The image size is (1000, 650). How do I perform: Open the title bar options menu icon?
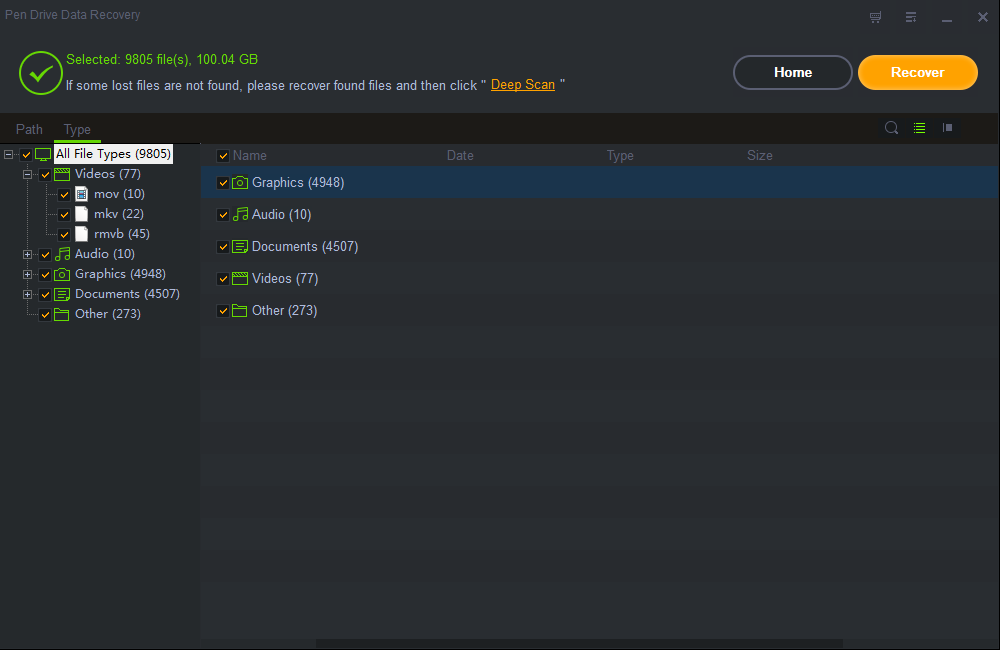click(911, 17)
